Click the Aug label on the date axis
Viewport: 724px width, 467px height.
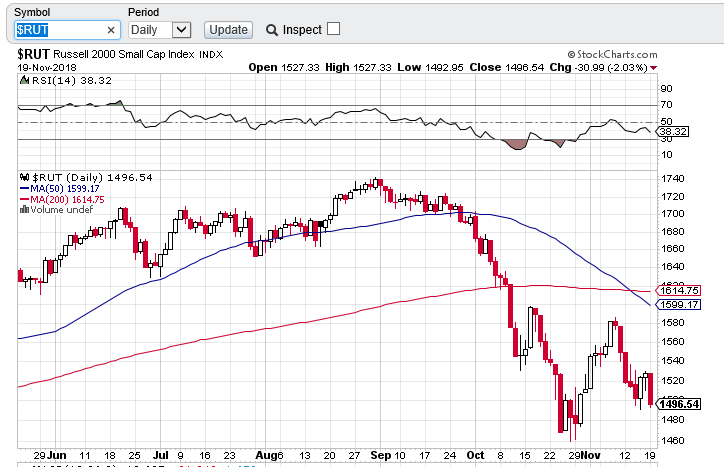266,455
